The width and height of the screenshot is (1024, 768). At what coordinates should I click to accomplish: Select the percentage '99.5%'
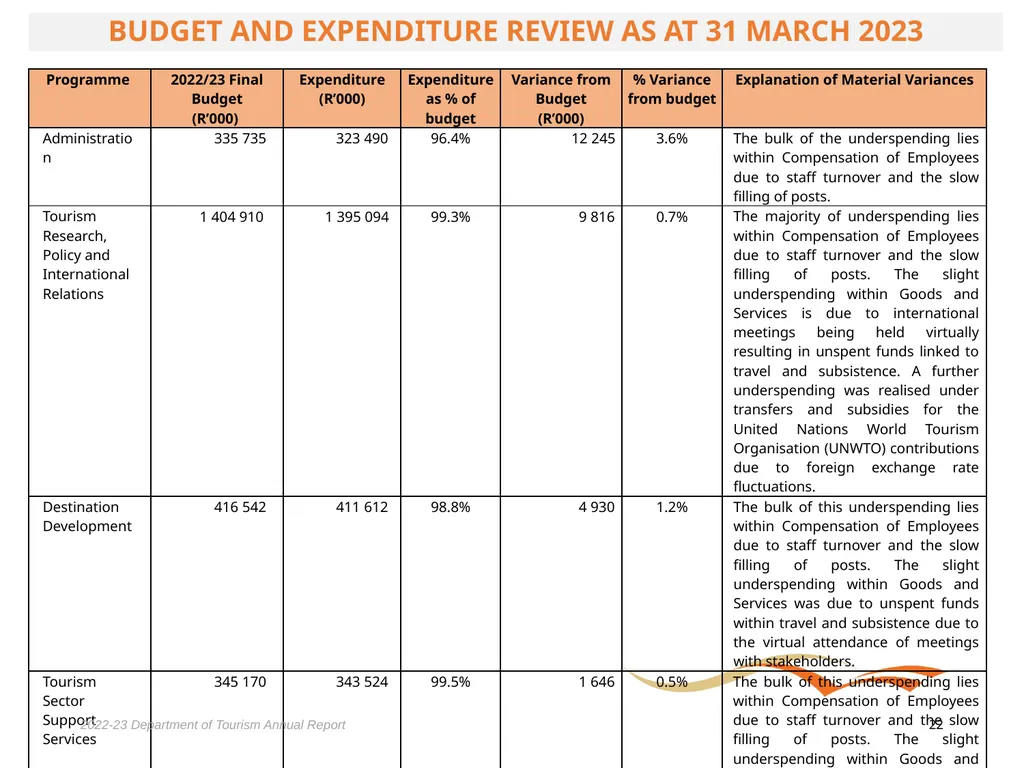(450, 682)
